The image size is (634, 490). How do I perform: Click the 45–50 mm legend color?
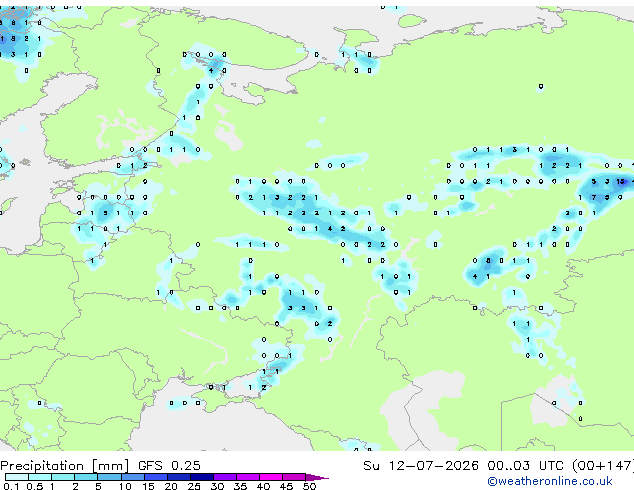294,477
